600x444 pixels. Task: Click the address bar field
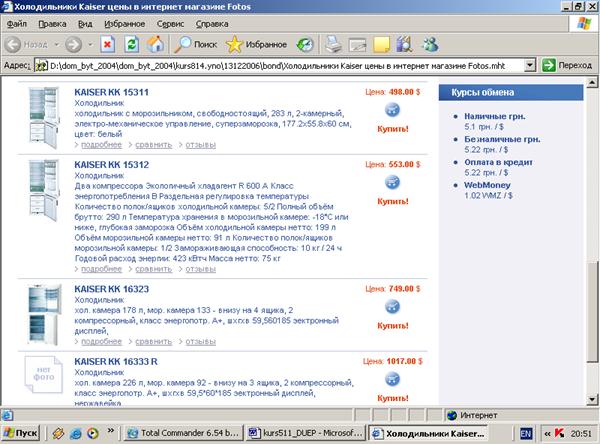[280, 65]
